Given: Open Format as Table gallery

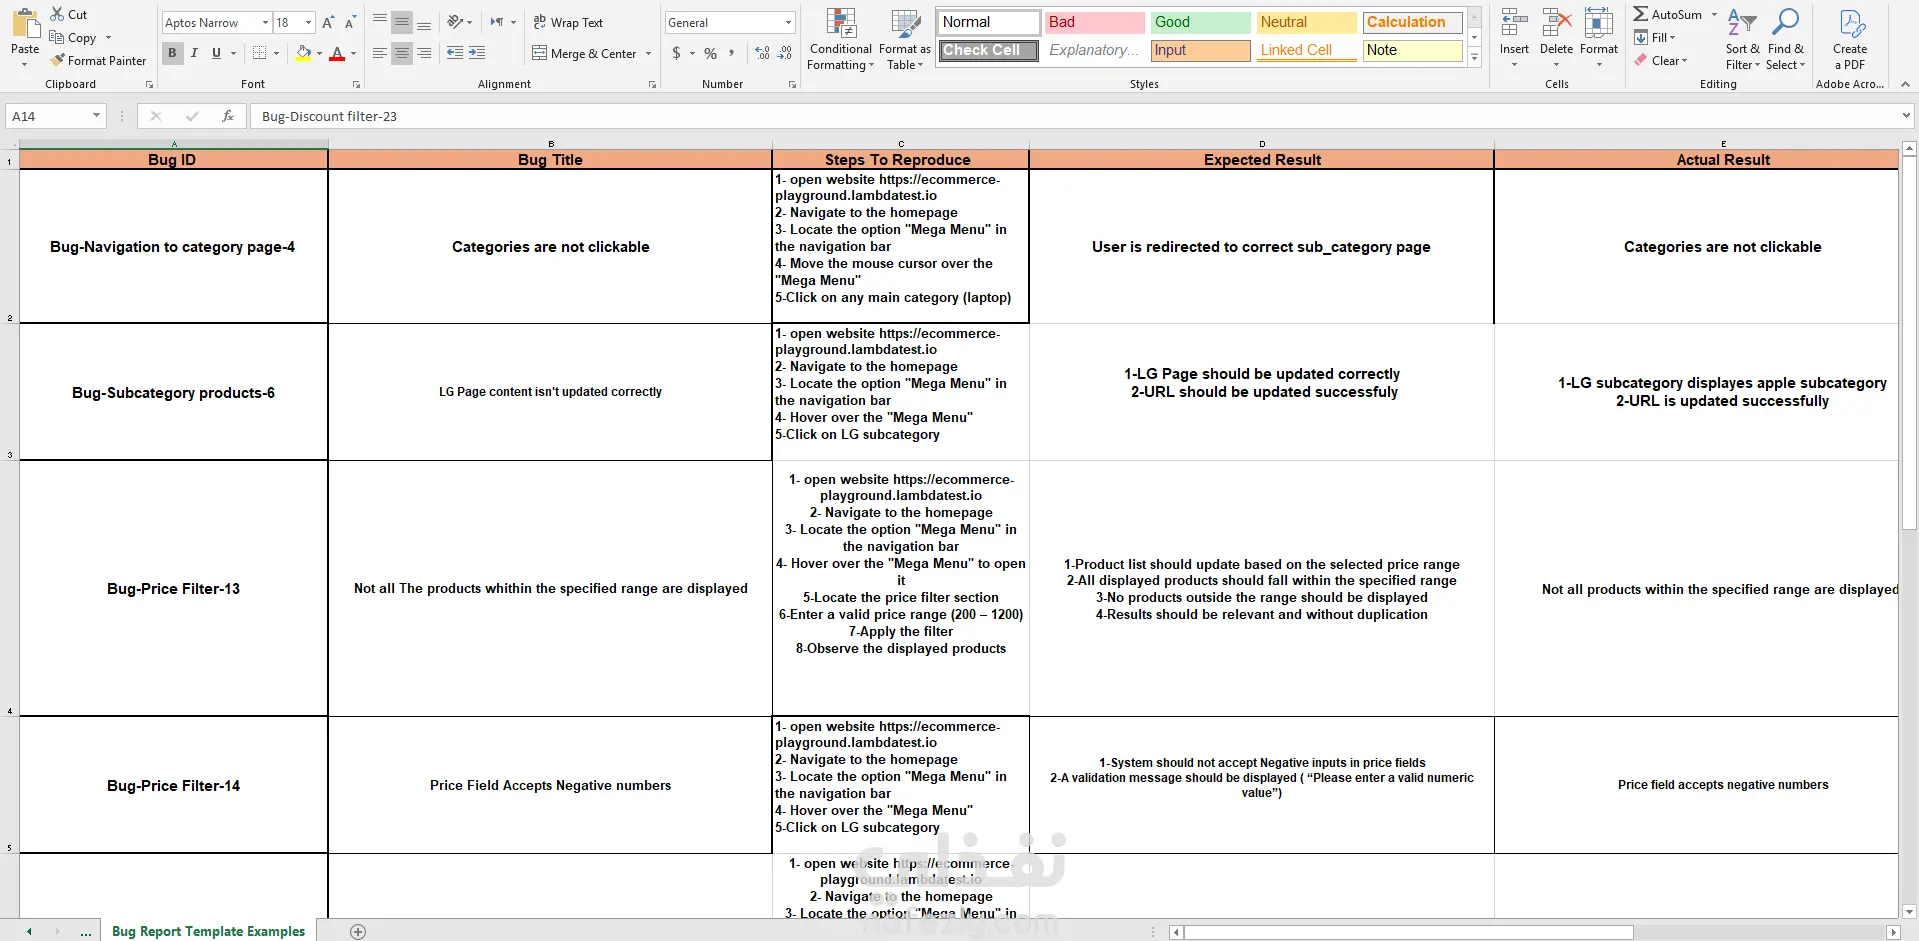Looking at the screenshot, I should click(x=905, y=40).
